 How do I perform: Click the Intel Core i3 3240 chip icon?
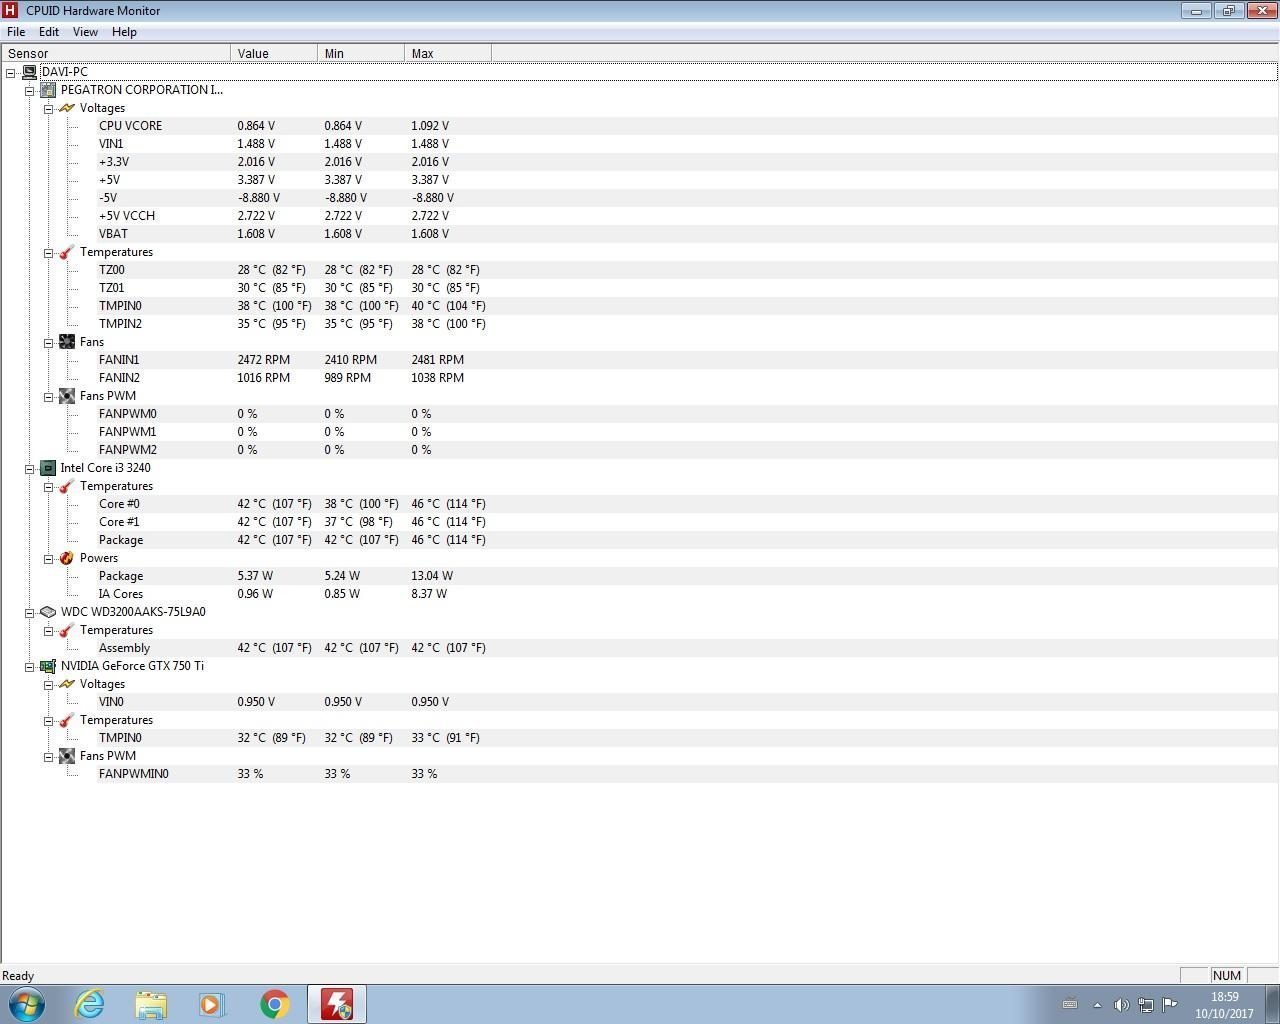coord(48,468)
